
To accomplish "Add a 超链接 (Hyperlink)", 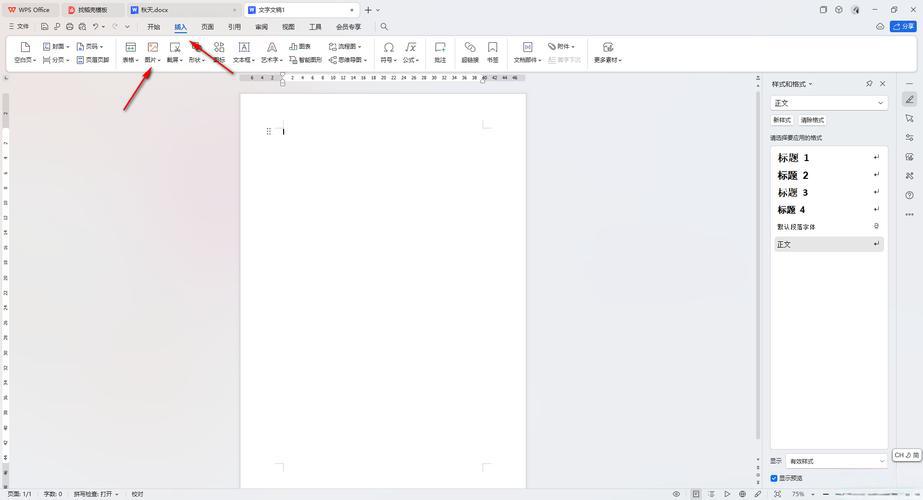I will point(470,48).
